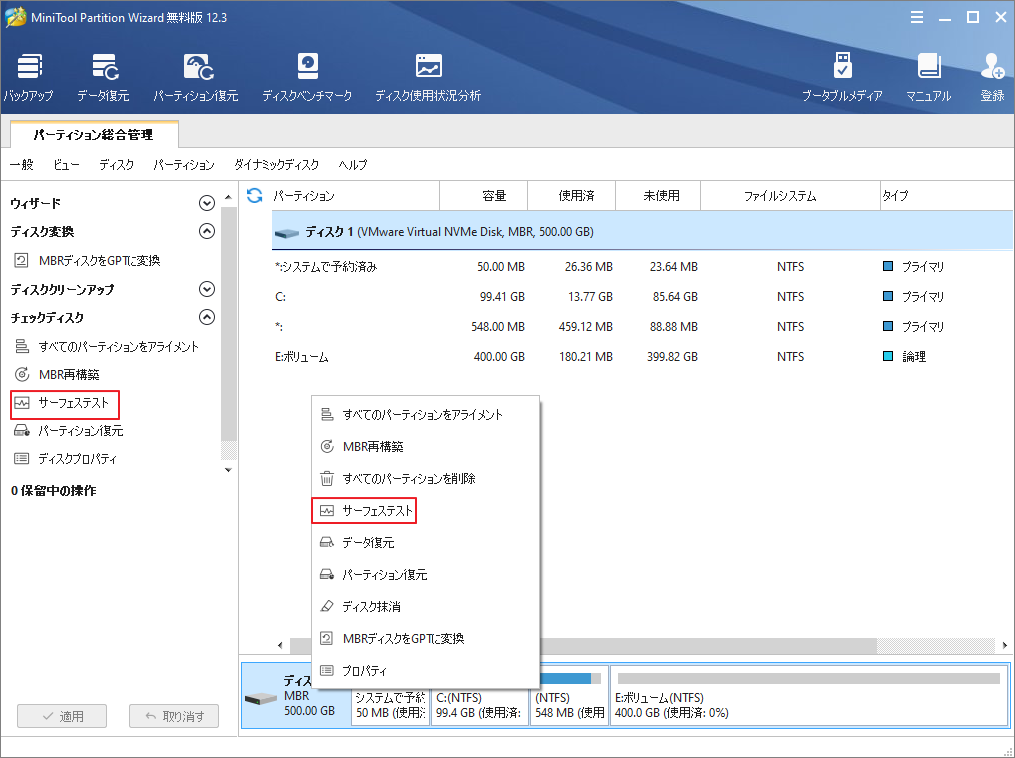Click サーフェステスト in the left sidebar
This screenshot has height=758, width=1015.
[x=73, y=403]
